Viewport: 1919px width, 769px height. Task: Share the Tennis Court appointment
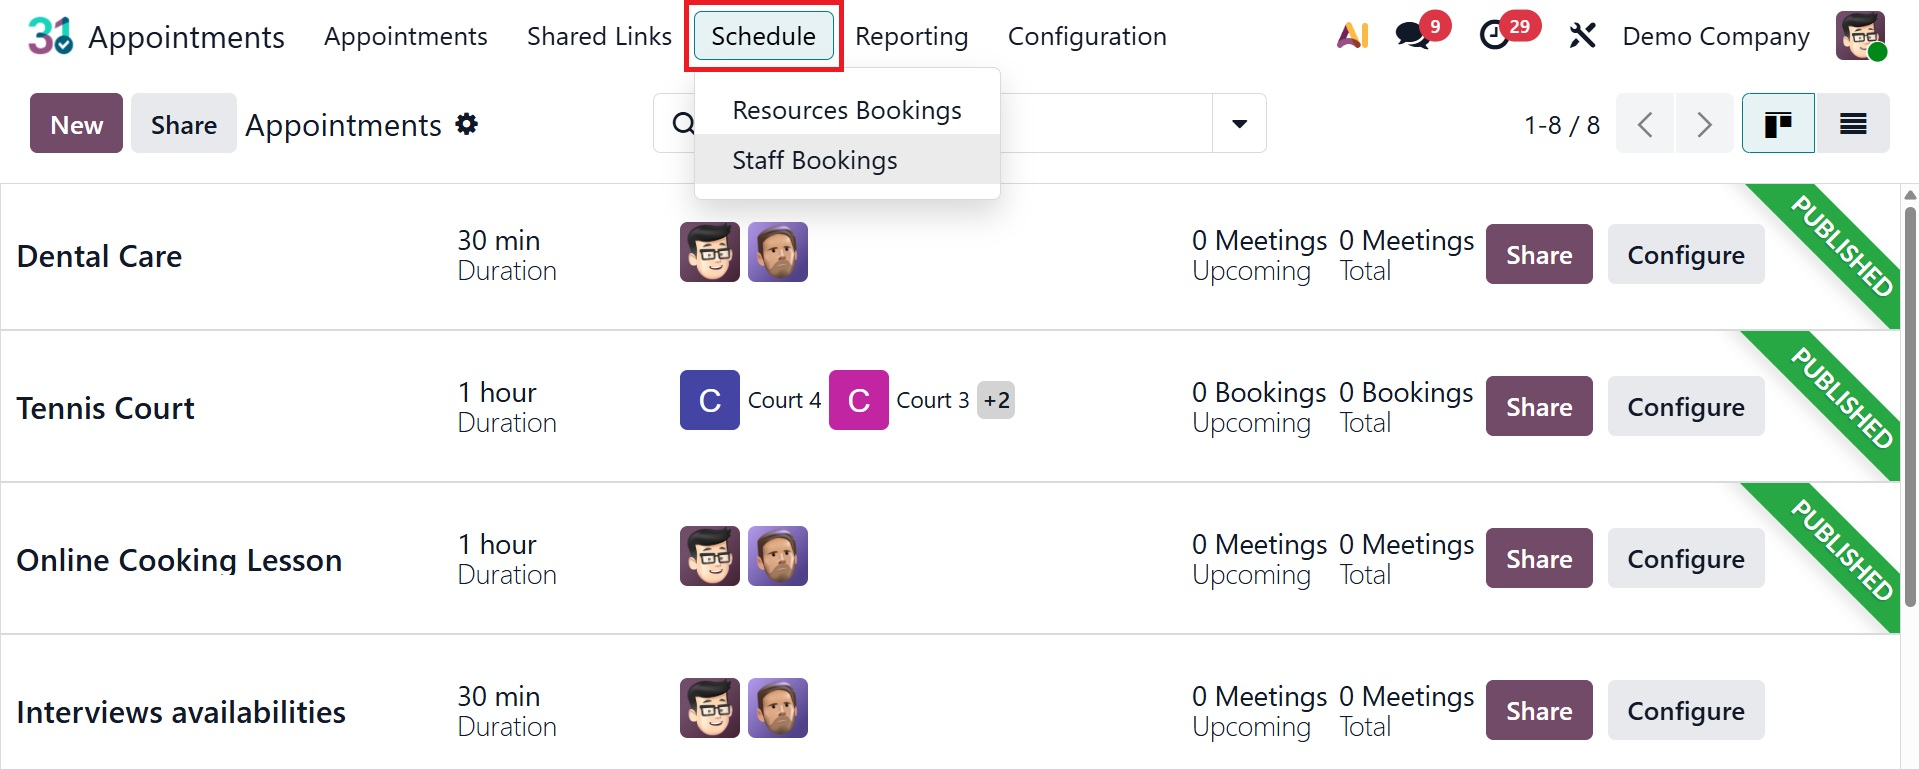point(1538,406)
